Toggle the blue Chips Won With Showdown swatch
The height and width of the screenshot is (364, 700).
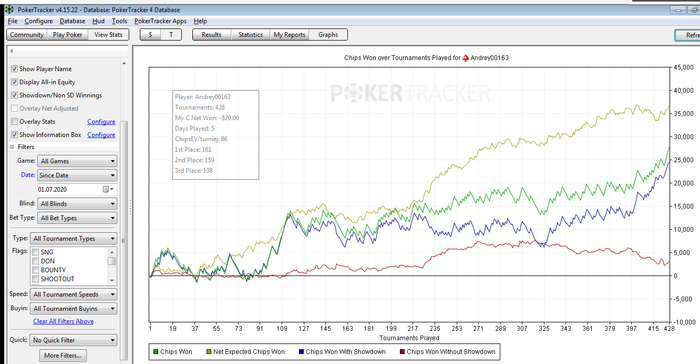[301, 352]
